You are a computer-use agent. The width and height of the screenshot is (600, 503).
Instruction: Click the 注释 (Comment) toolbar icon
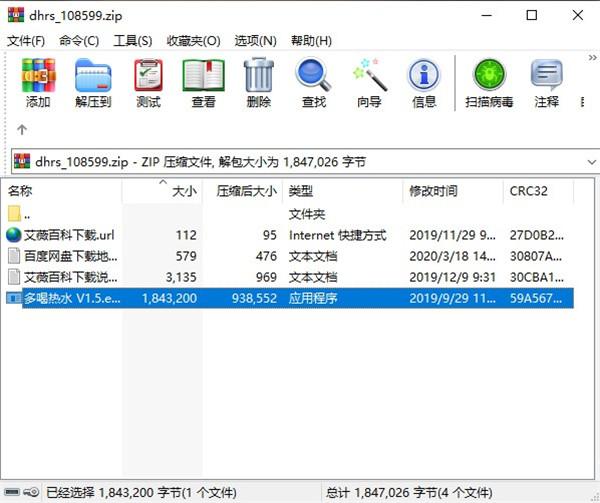click(546, 75)
